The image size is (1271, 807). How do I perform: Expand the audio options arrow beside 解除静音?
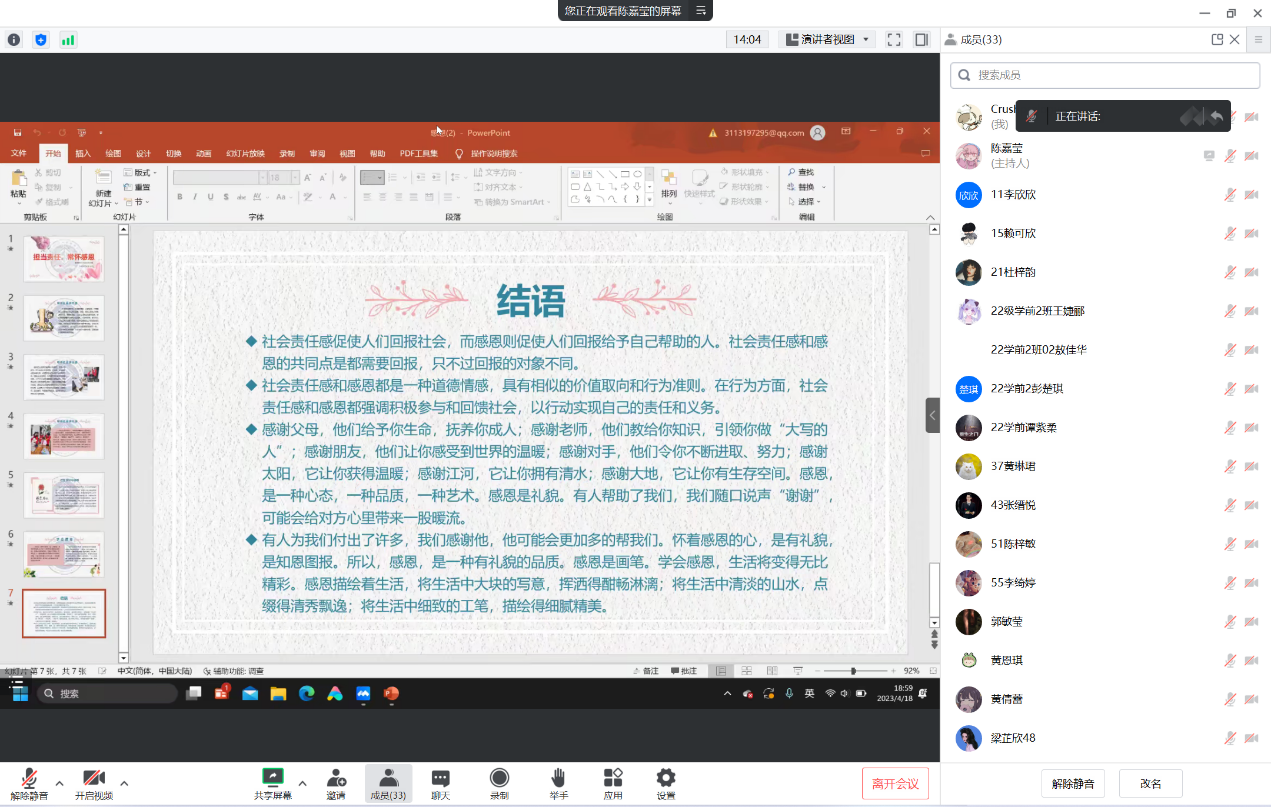click(x=59, y=783)
